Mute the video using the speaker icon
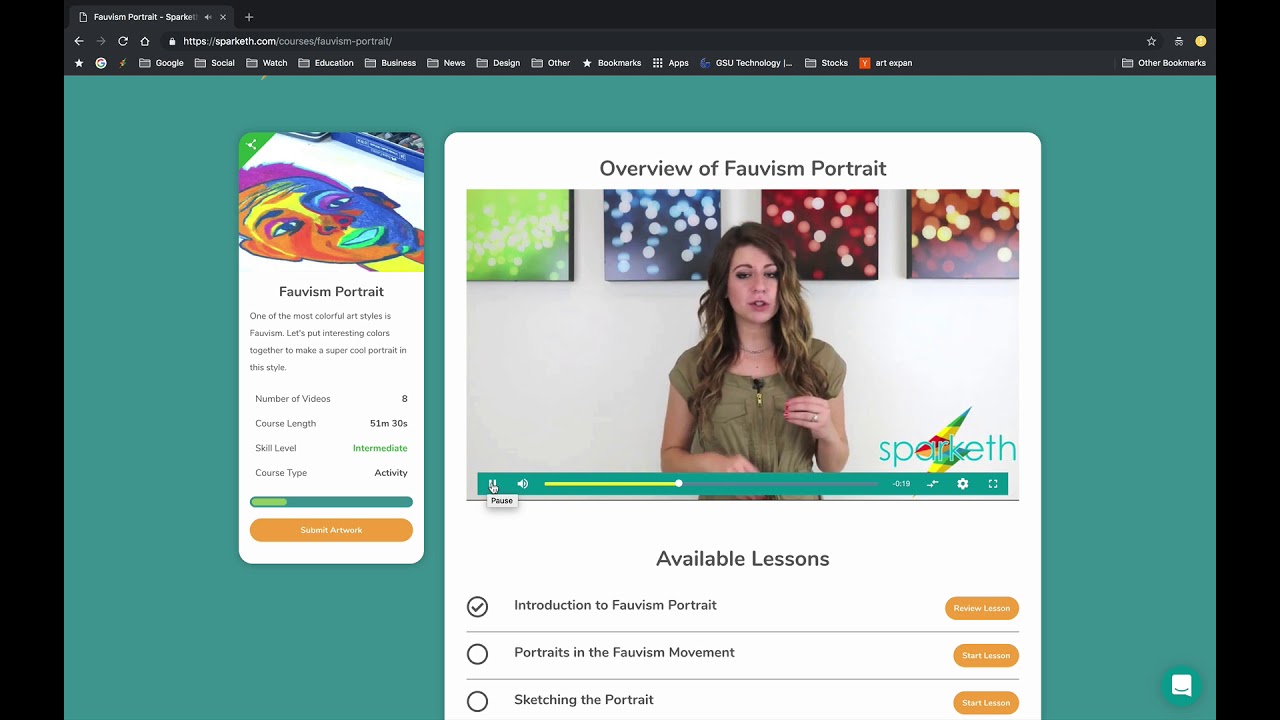The image size is (1280, 720). 522,484
